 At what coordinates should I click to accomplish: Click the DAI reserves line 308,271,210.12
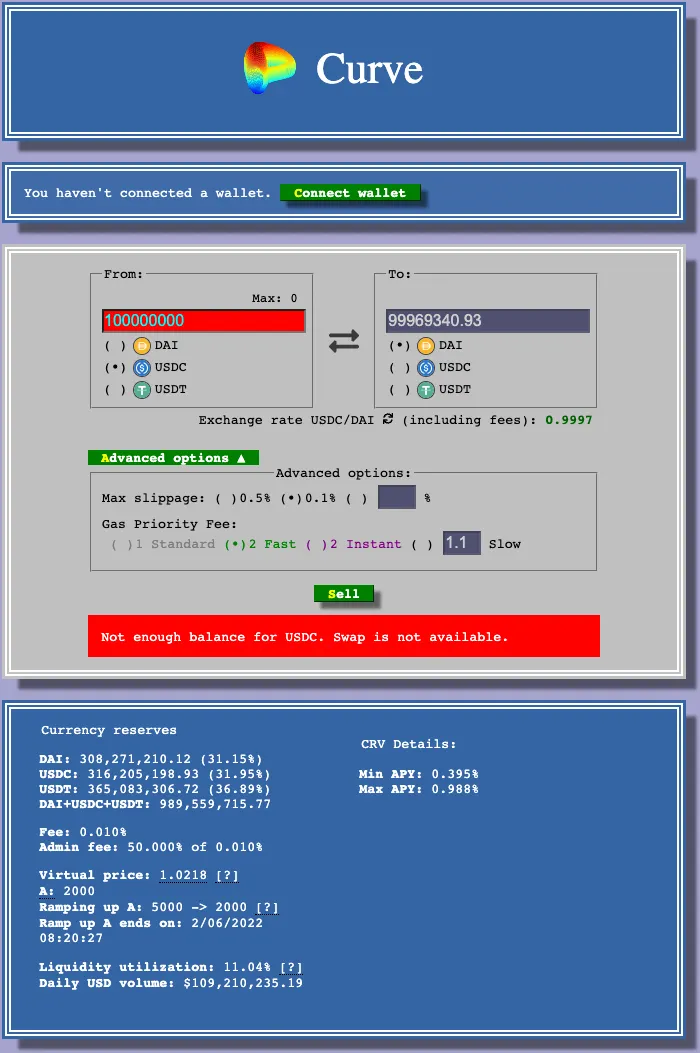point(150,759)
